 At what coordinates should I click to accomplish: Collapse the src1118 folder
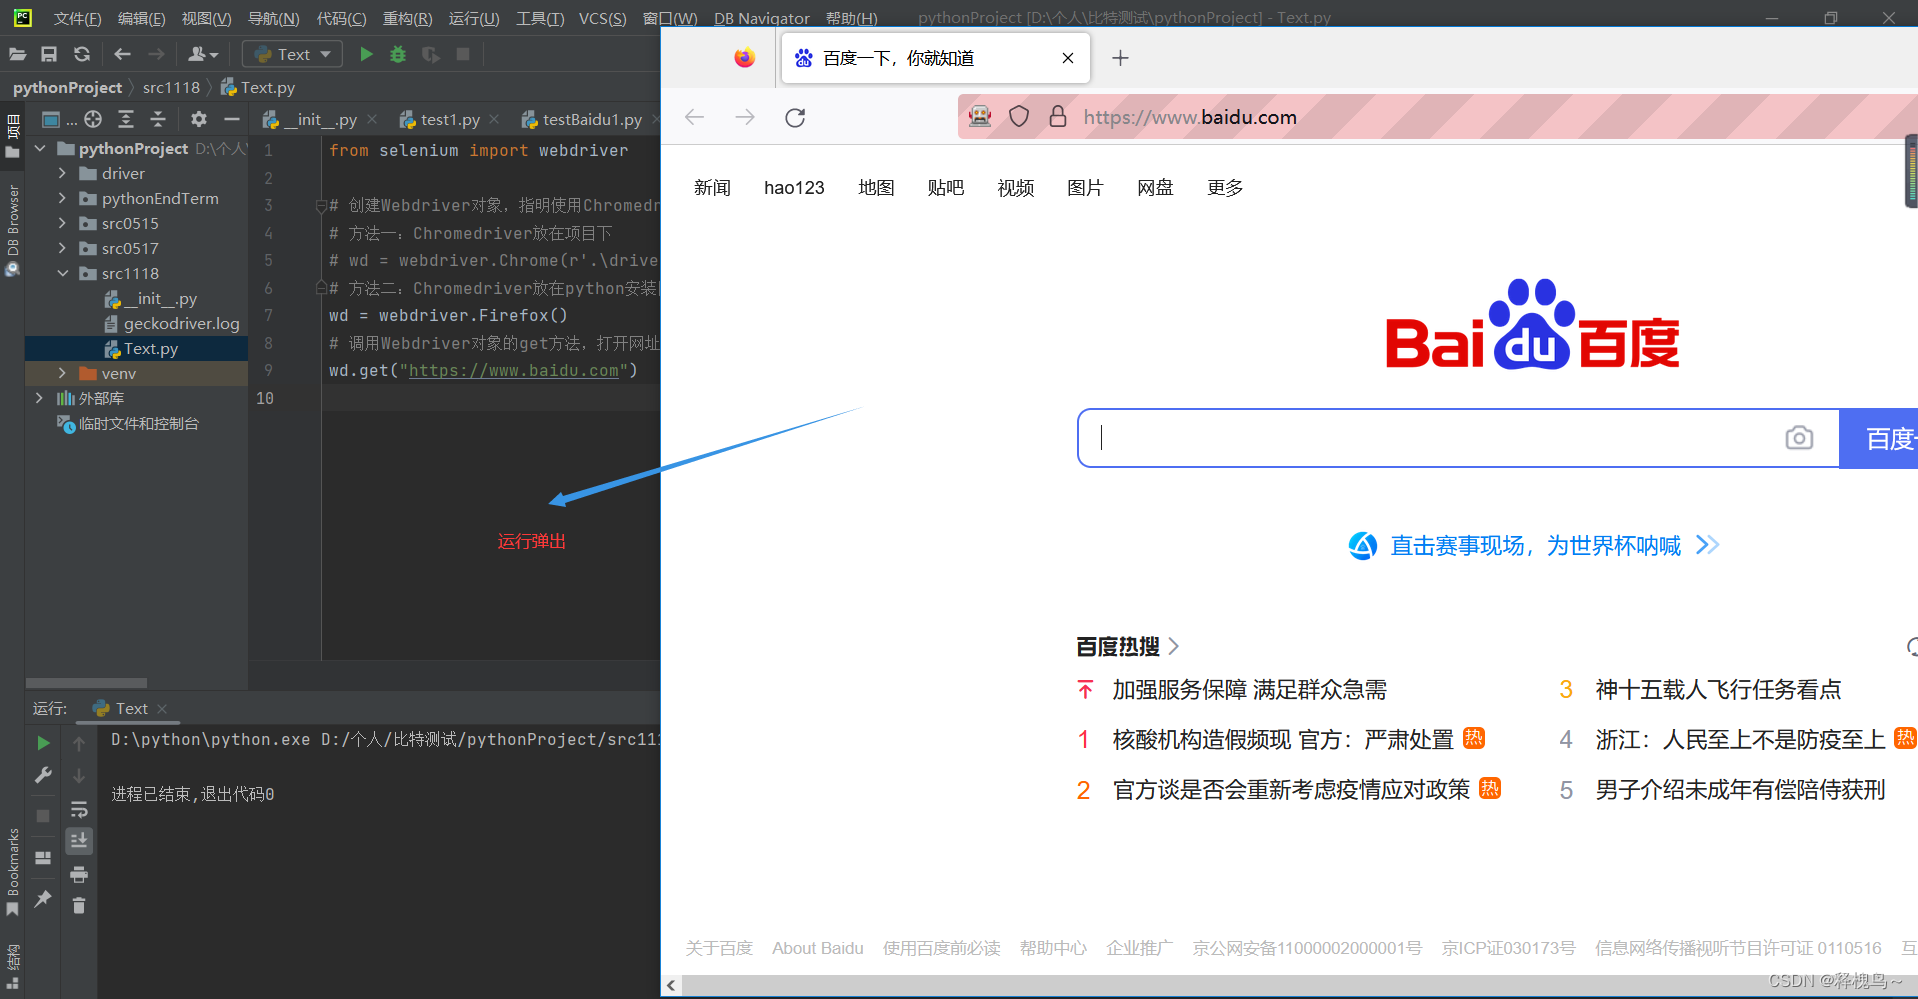tap(62, 273)
